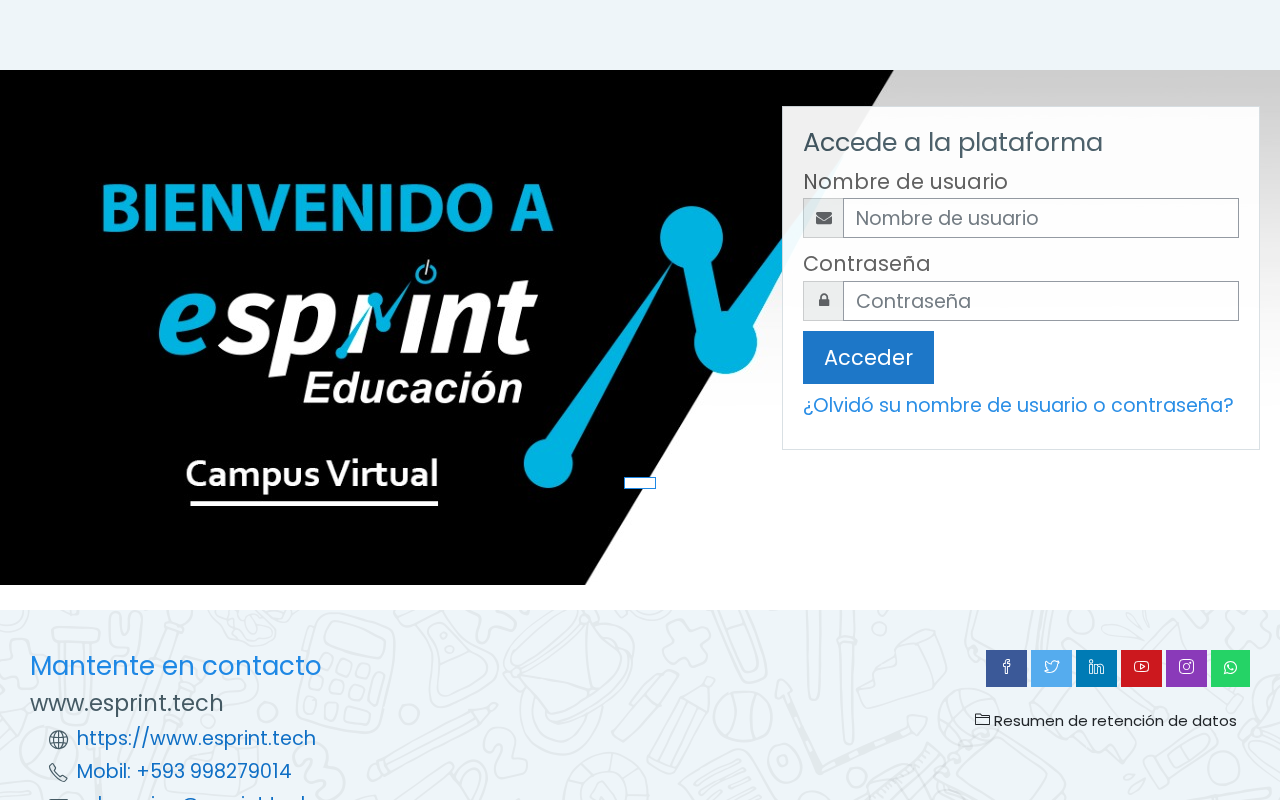
Task: Click the 'Accede a la plataforma' heading
Action: click(x=953, y=142)
